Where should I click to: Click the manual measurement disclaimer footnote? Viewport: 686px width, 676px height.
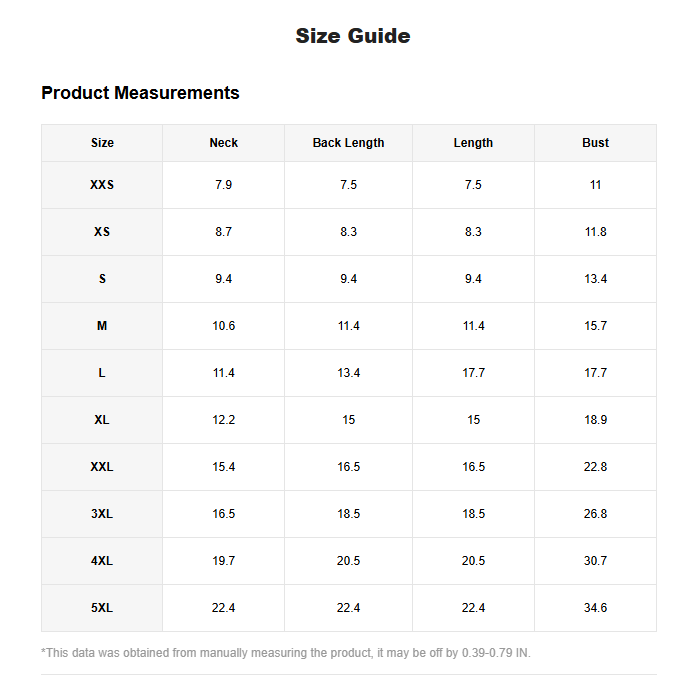coord(285,653)
